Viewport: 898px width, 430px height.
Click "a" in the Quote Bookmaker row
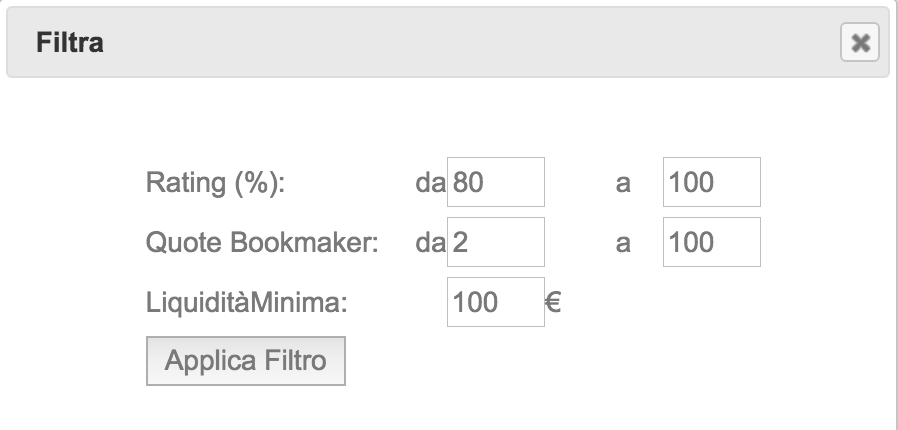[623, 243]
